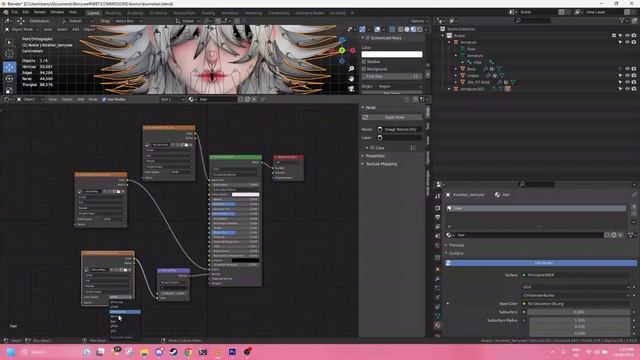The width and height of the screenshot is (640, 360).
Task: Open Render properties tab icon
Action: coord(438,208)
